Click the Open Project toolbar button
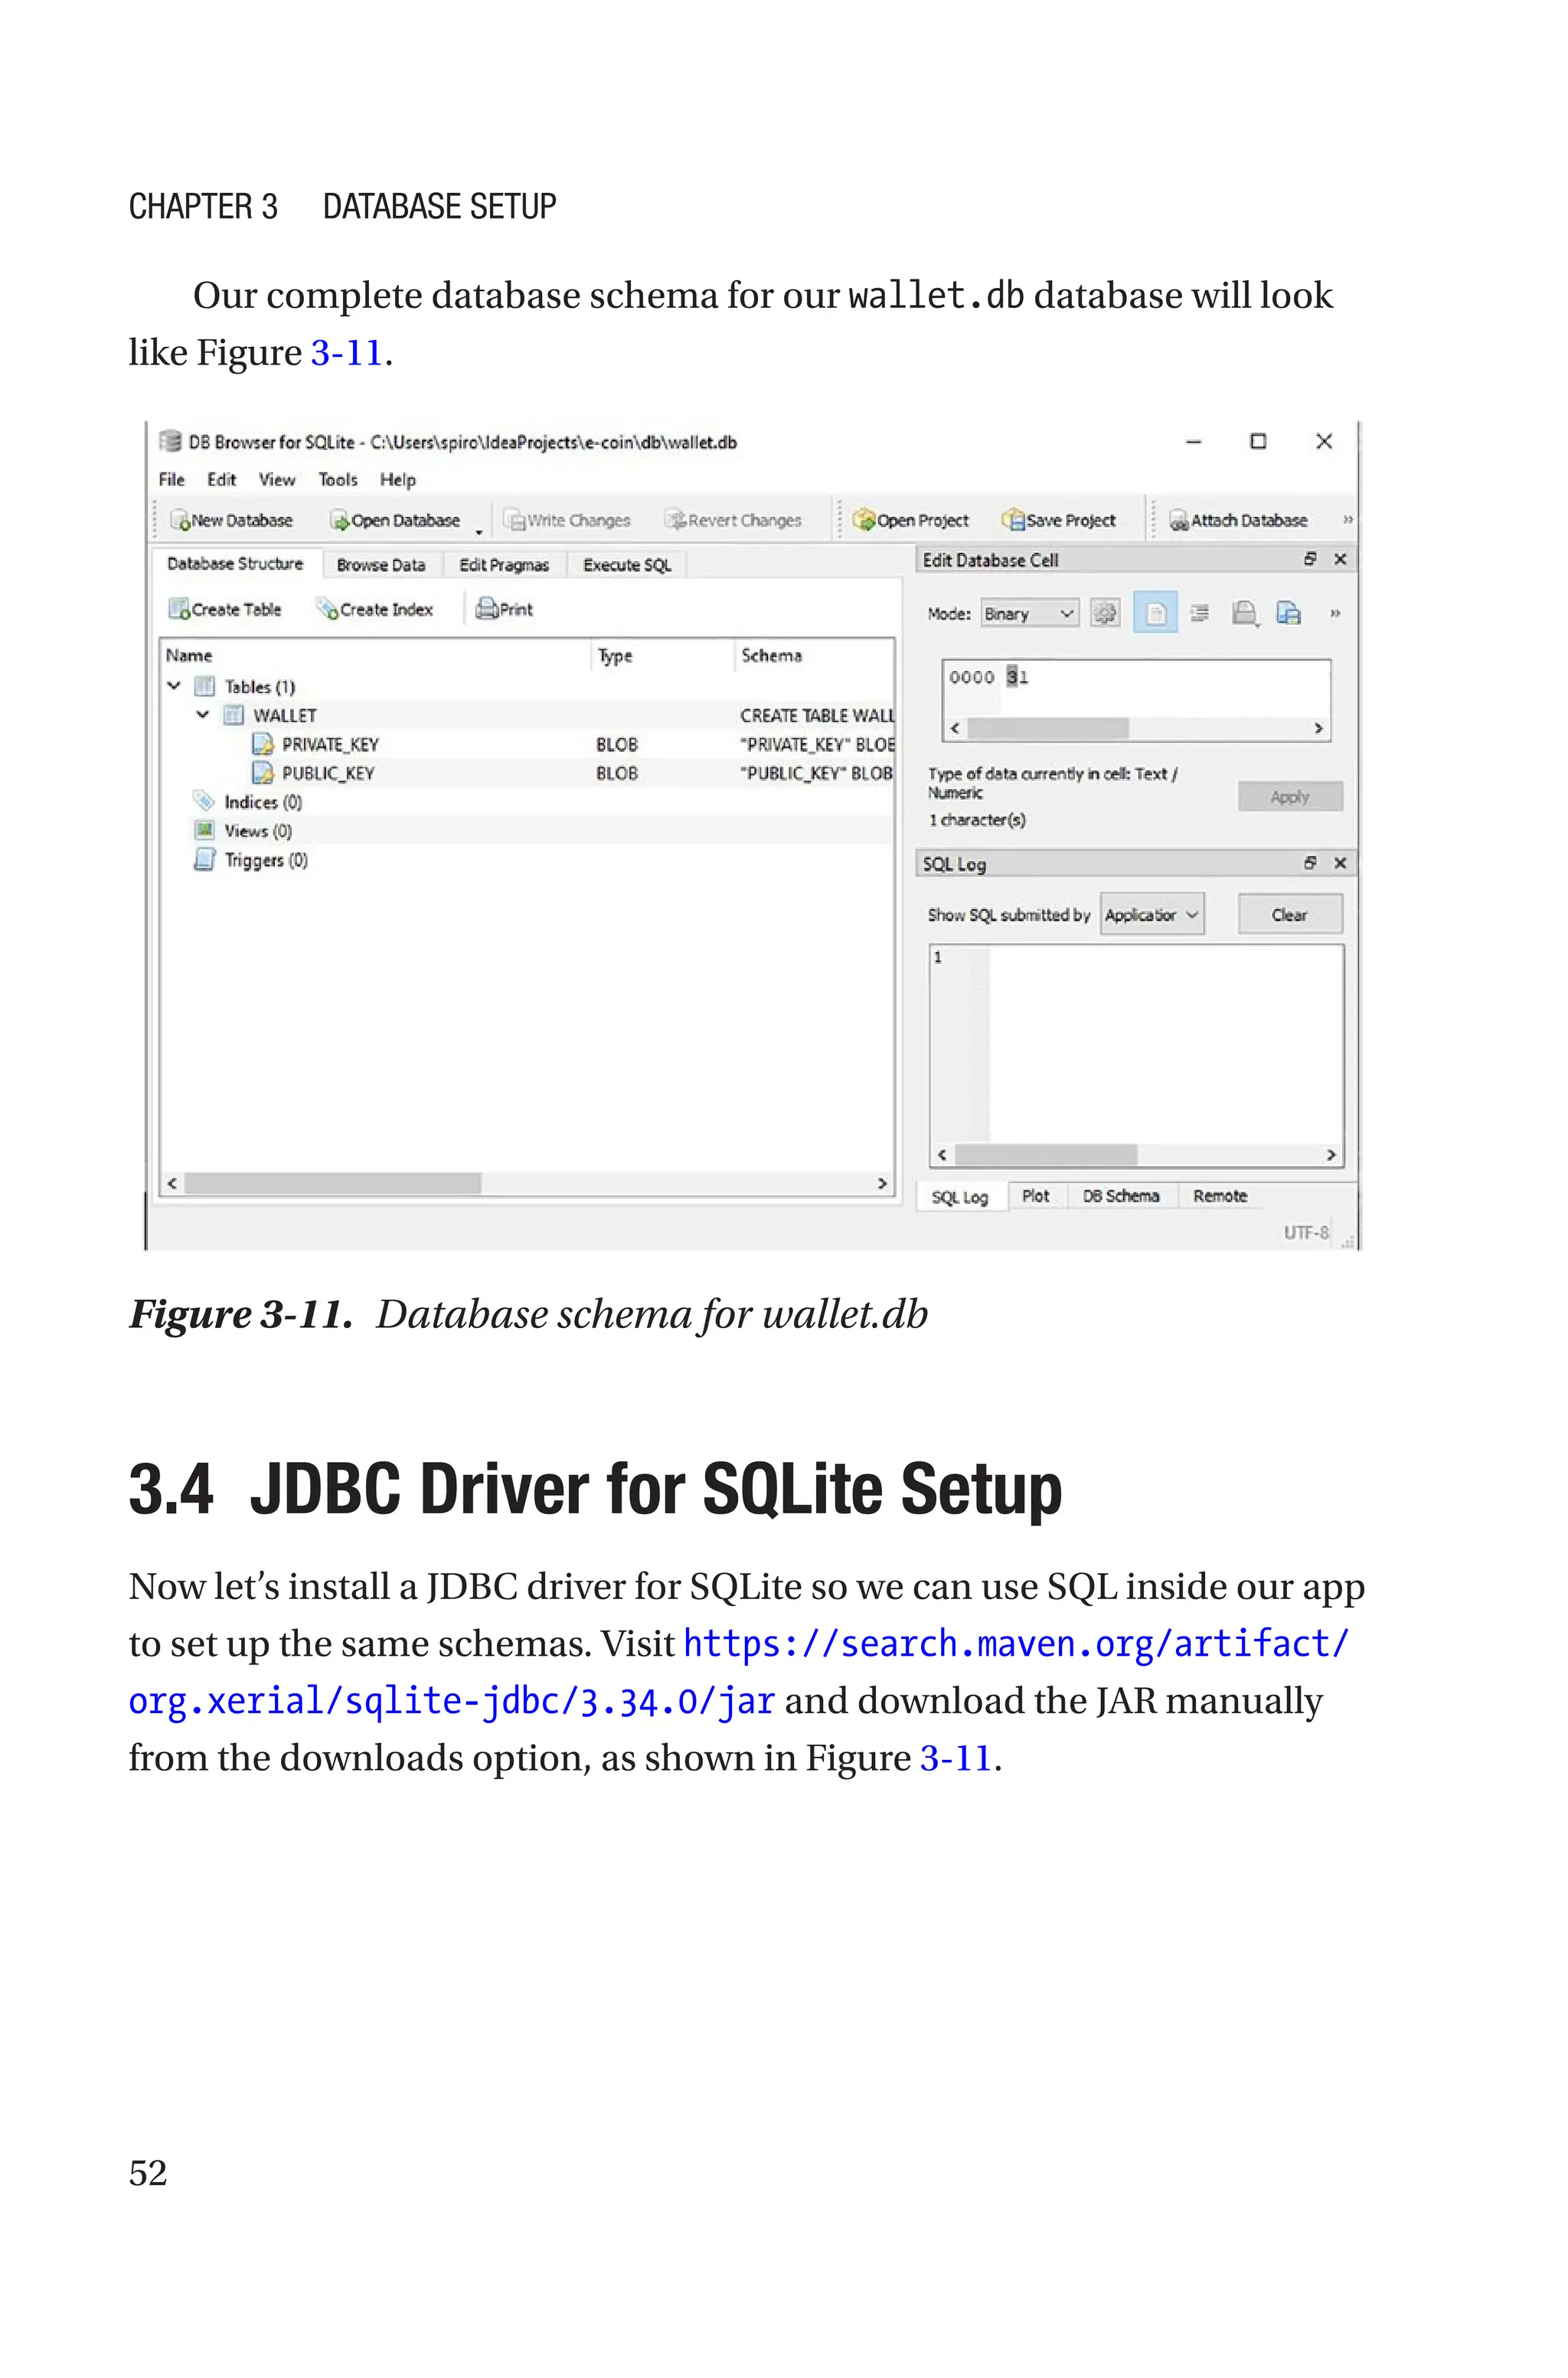The image size is (1568, 2378). coord(911,520)
